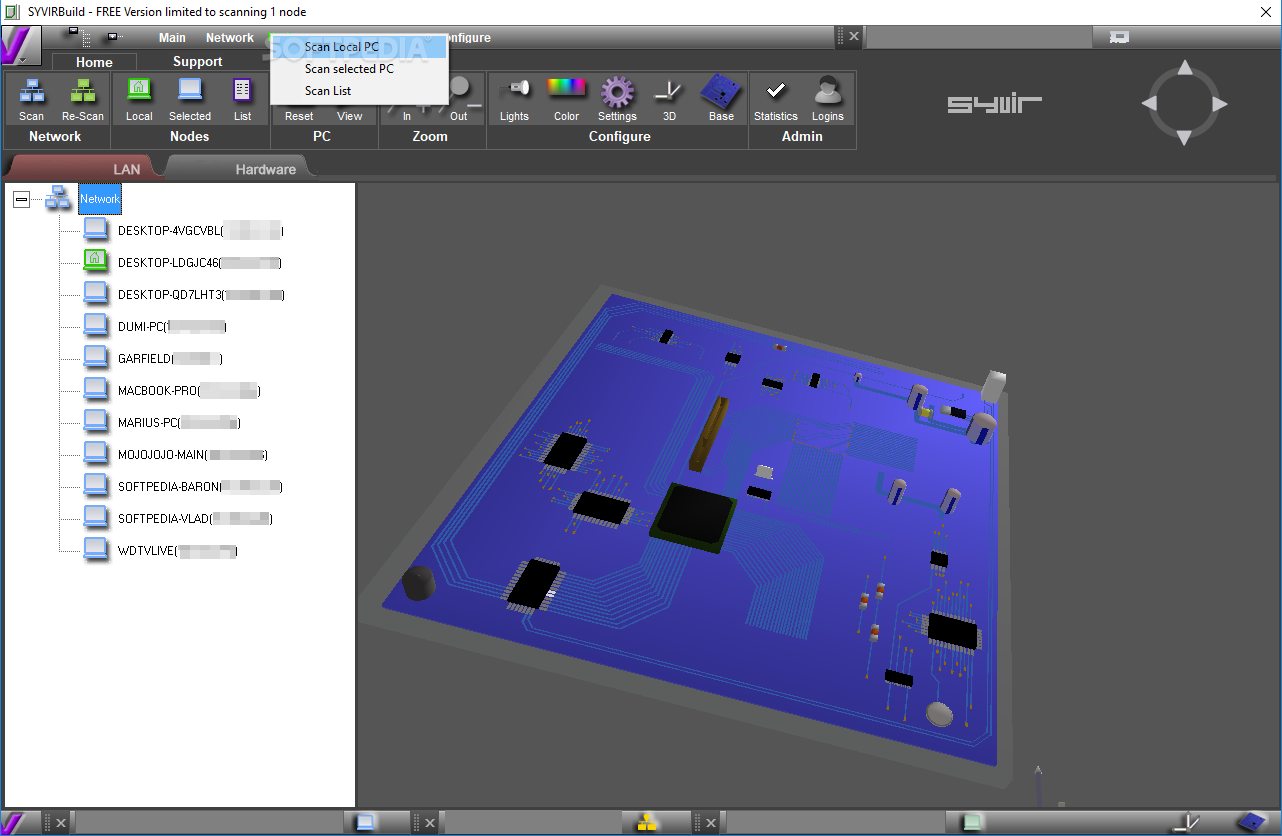This screenshot has height=836, width=1282.
Task: Select DESKTOP-QD7LHT3 in the tree
Action: (201, 295)
